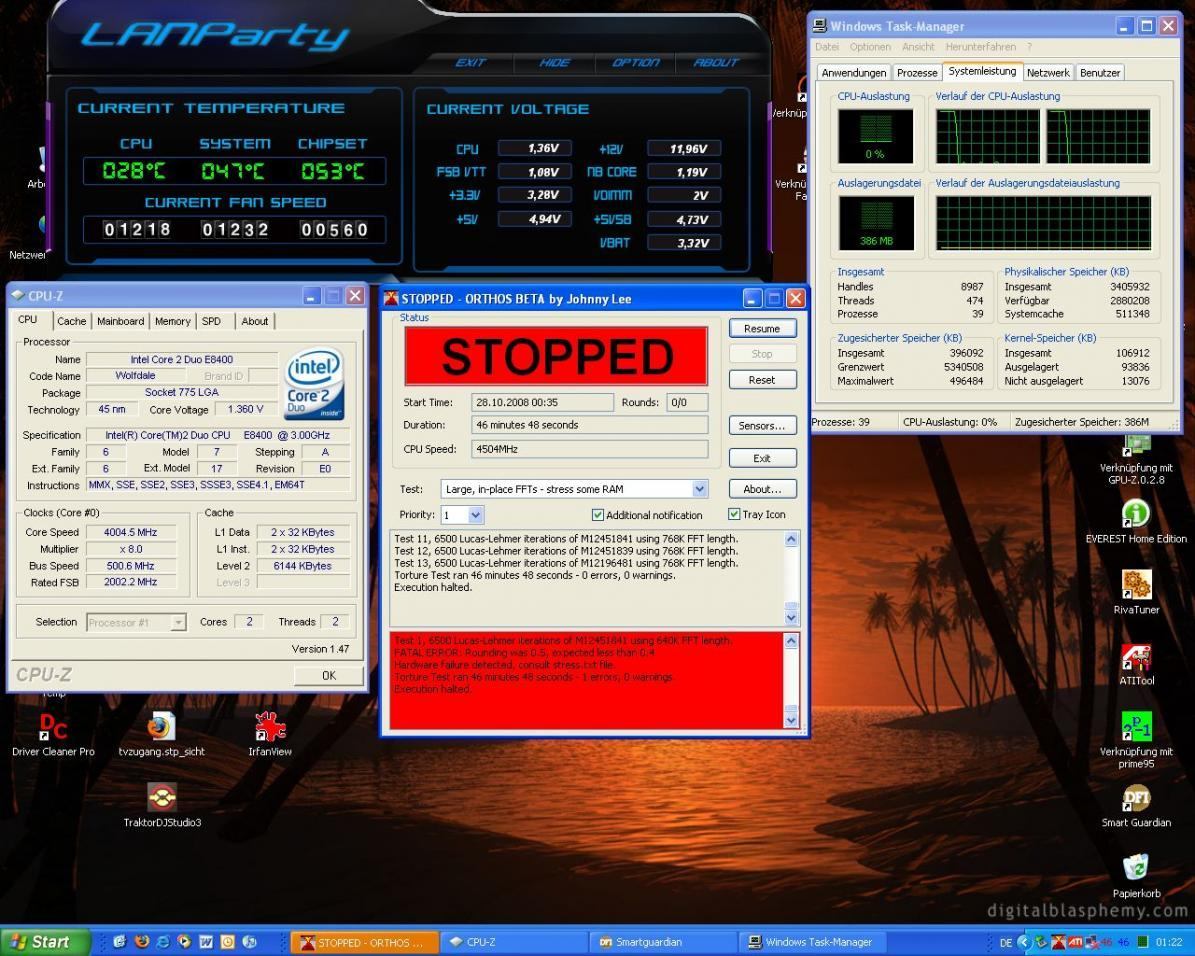Click the About... button in ORTHOS

tap(762, 489)
